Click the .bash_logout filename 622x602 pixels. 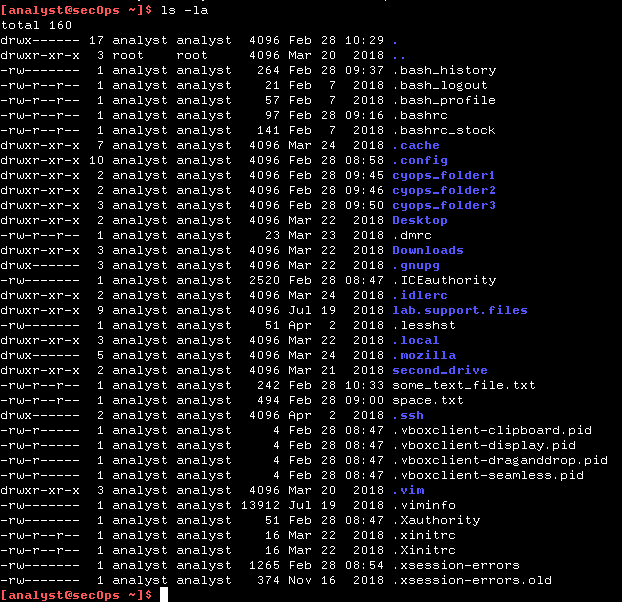pos(440,85)
